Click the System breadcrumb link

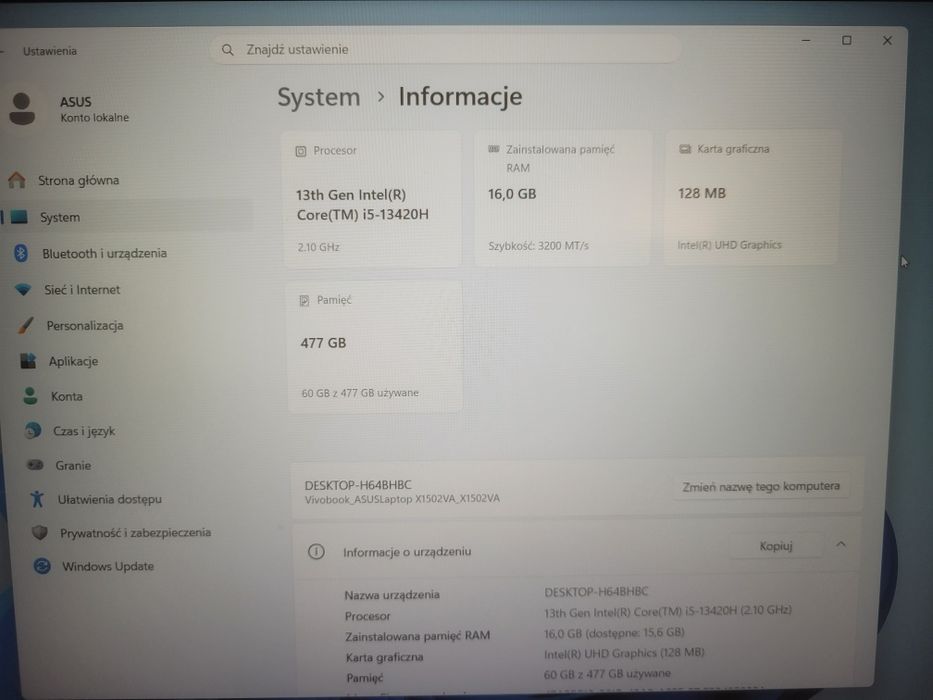click(319, 97)
